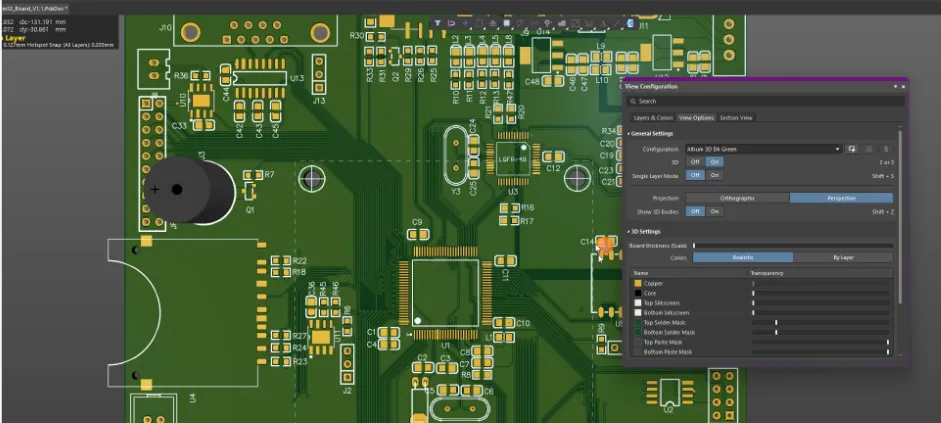Screen dimensions: 941x423
Task: Select the place polygon pour tool
Action: [x=562, y=23]
